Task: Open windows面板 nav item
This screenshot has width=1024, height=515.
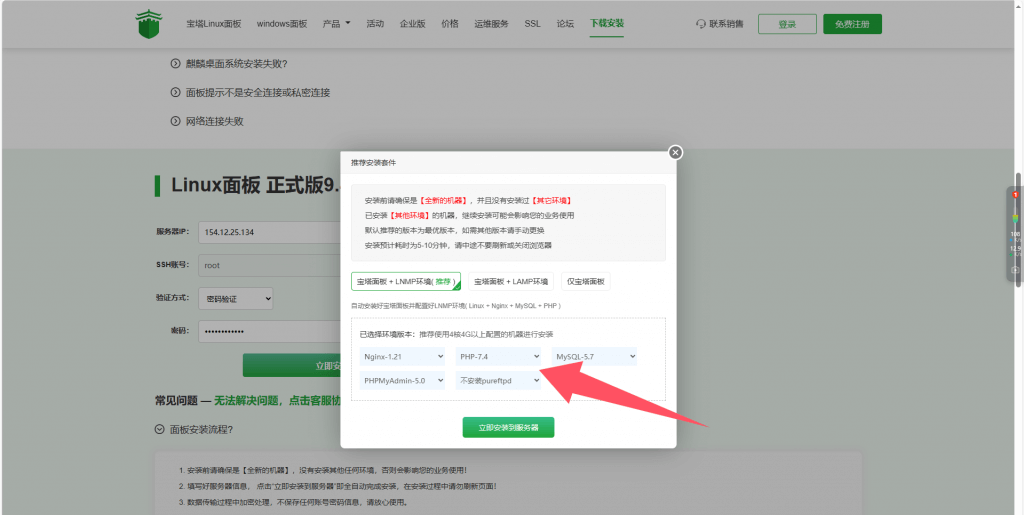Action: (281, 23)
